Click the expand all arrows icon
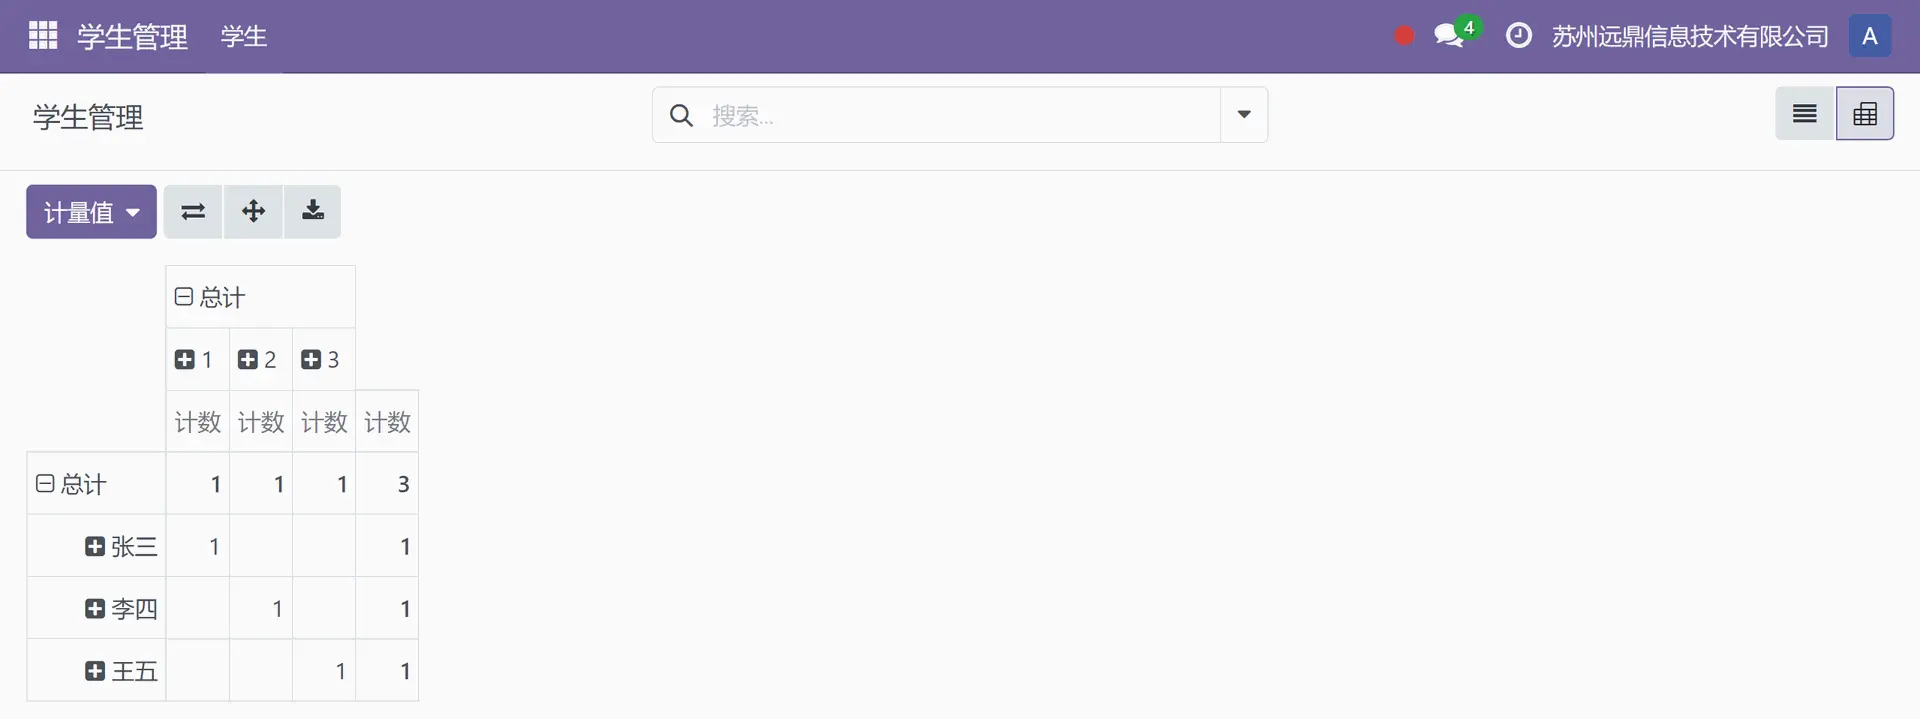The width and height of the screenshot is (1920, 719). click(x=253, y=212)
